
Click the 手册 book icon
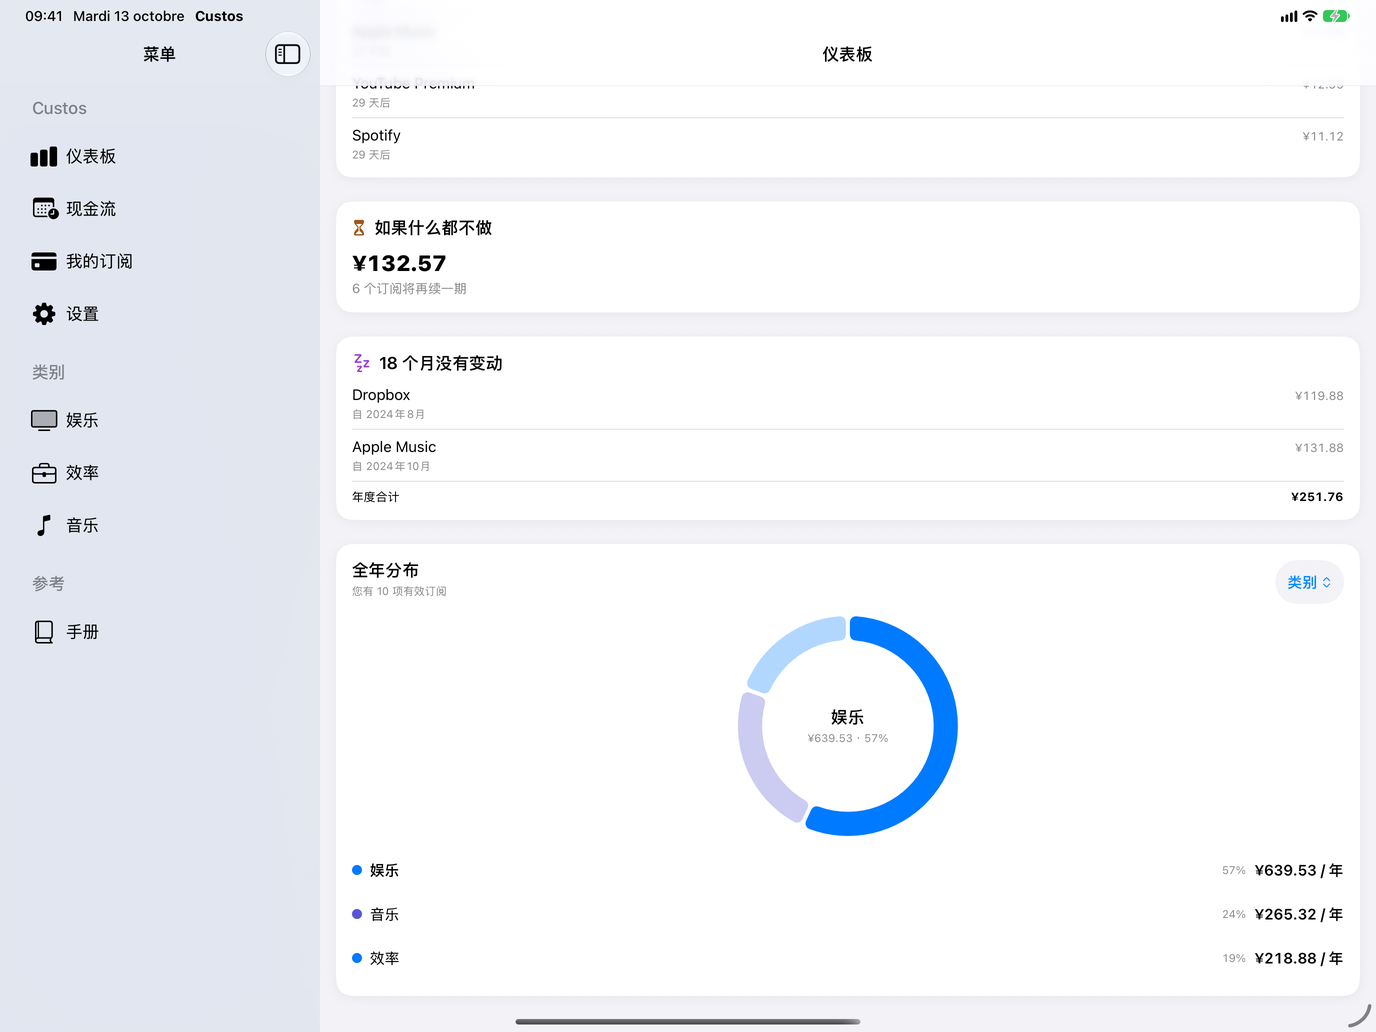(x=44, y=632)
